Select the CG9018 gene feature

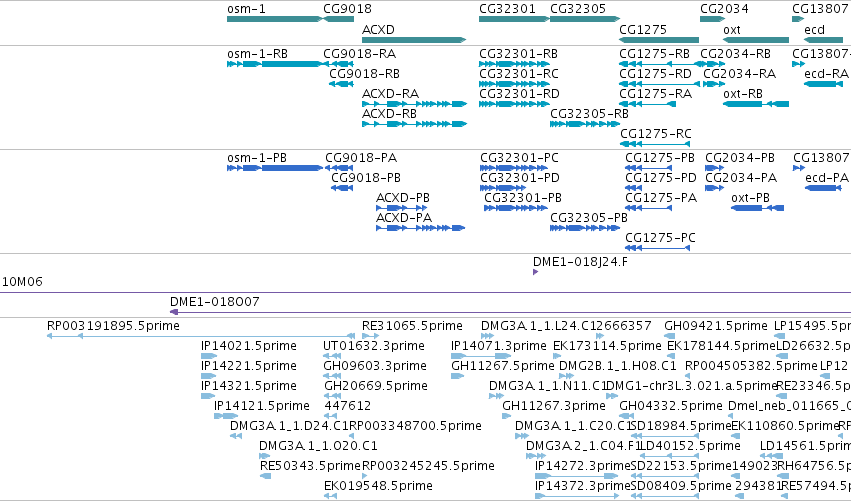tap(339, 19)
